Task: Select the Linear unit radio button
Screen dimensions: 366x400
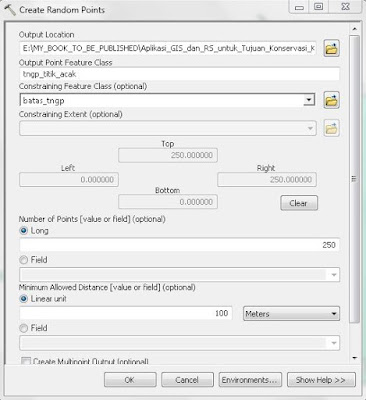Action: pyautogui.click(x=24, y=299)
